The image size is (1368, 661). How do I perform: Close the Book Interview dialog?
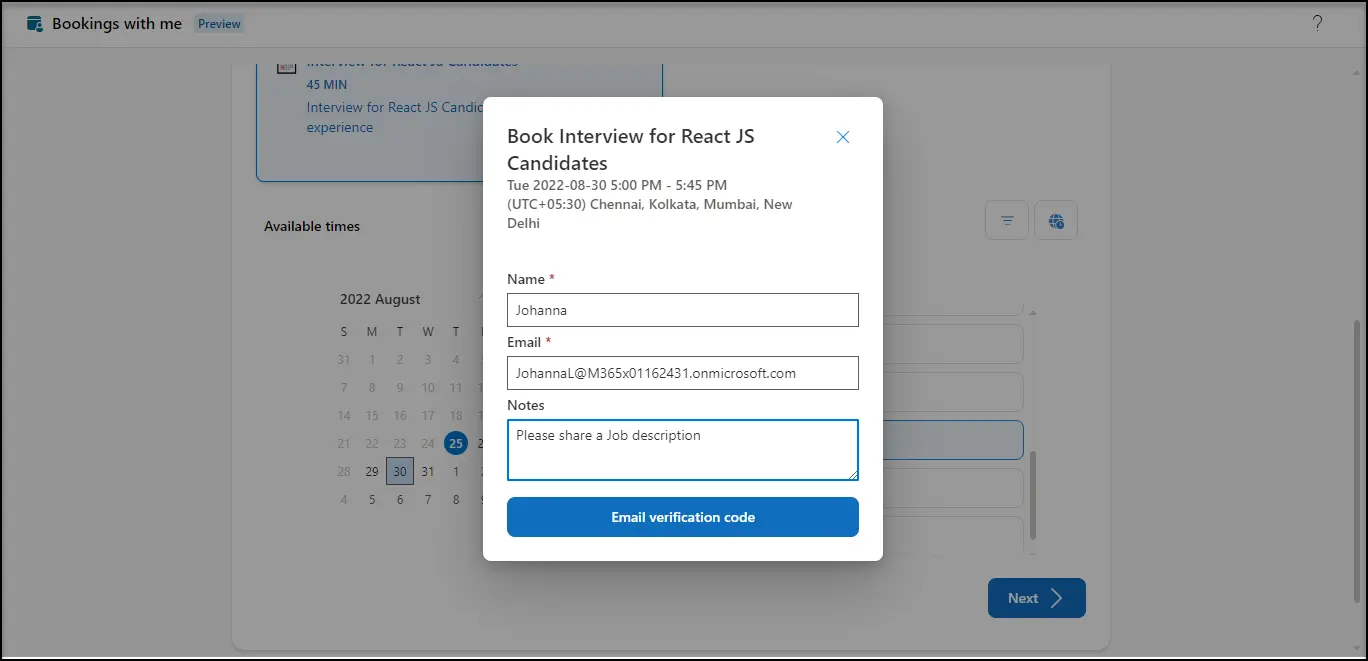(842, 137)
